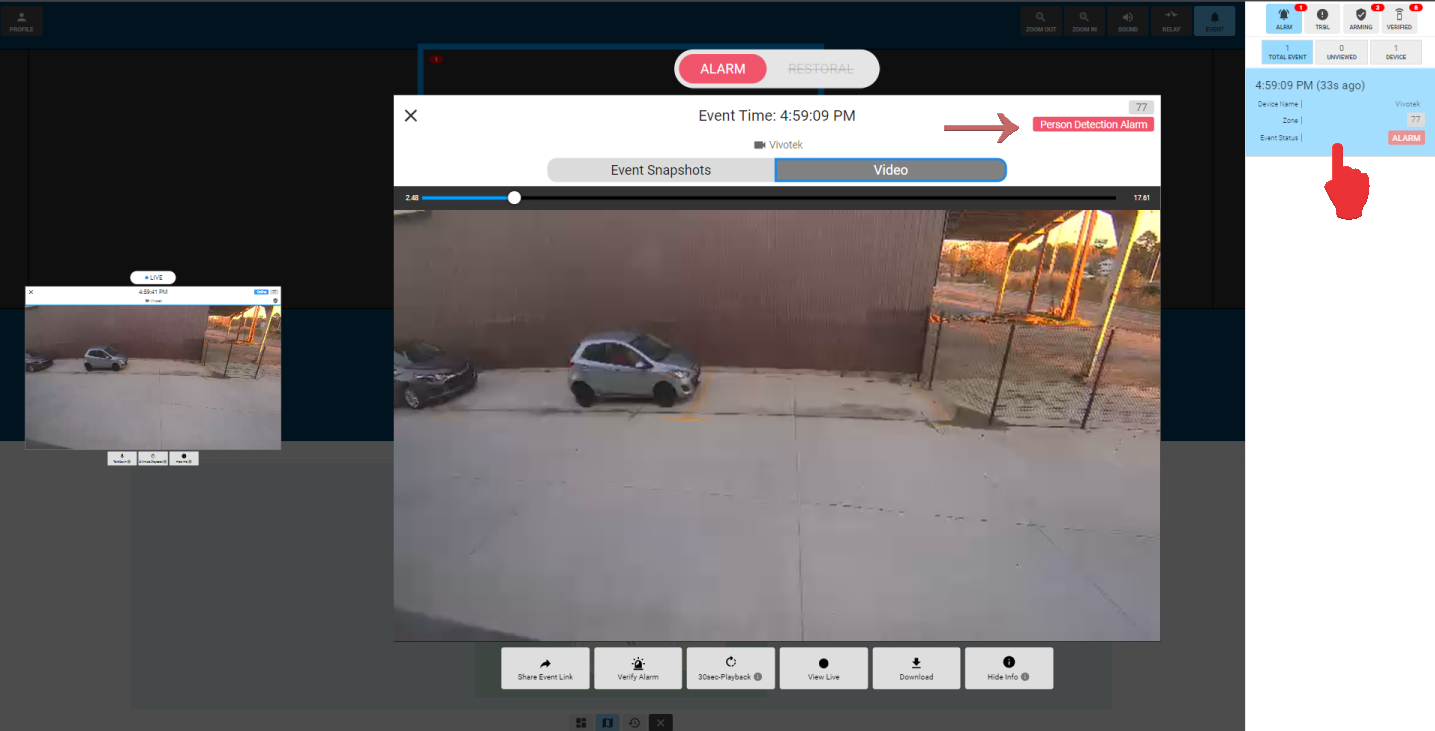Select the Video tab
This screenshot has width=1435, height=731.
890,170
